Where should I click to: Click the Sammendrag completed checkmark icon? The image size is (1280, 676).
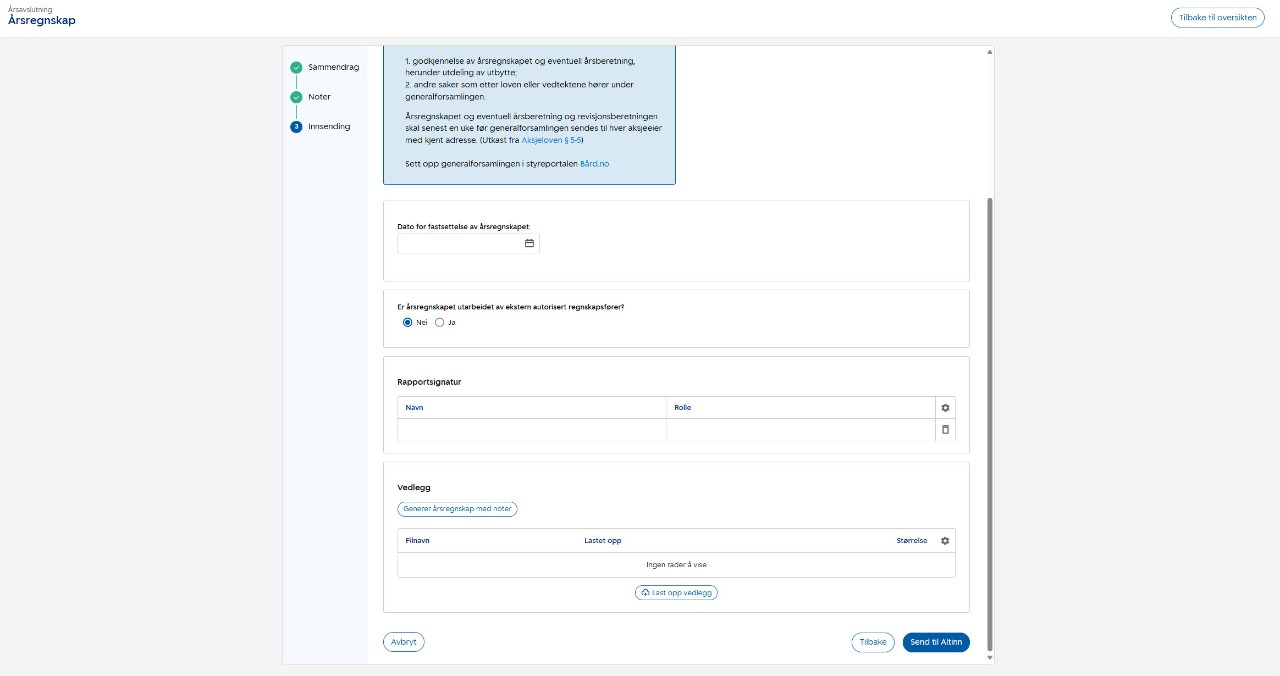[296, 67]
